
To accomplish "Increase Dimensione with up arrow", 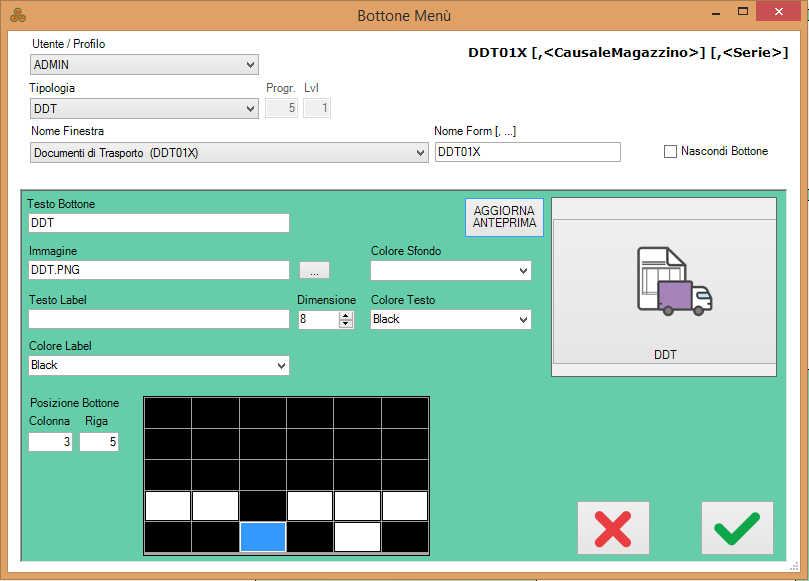I will [x=346, y=315].
